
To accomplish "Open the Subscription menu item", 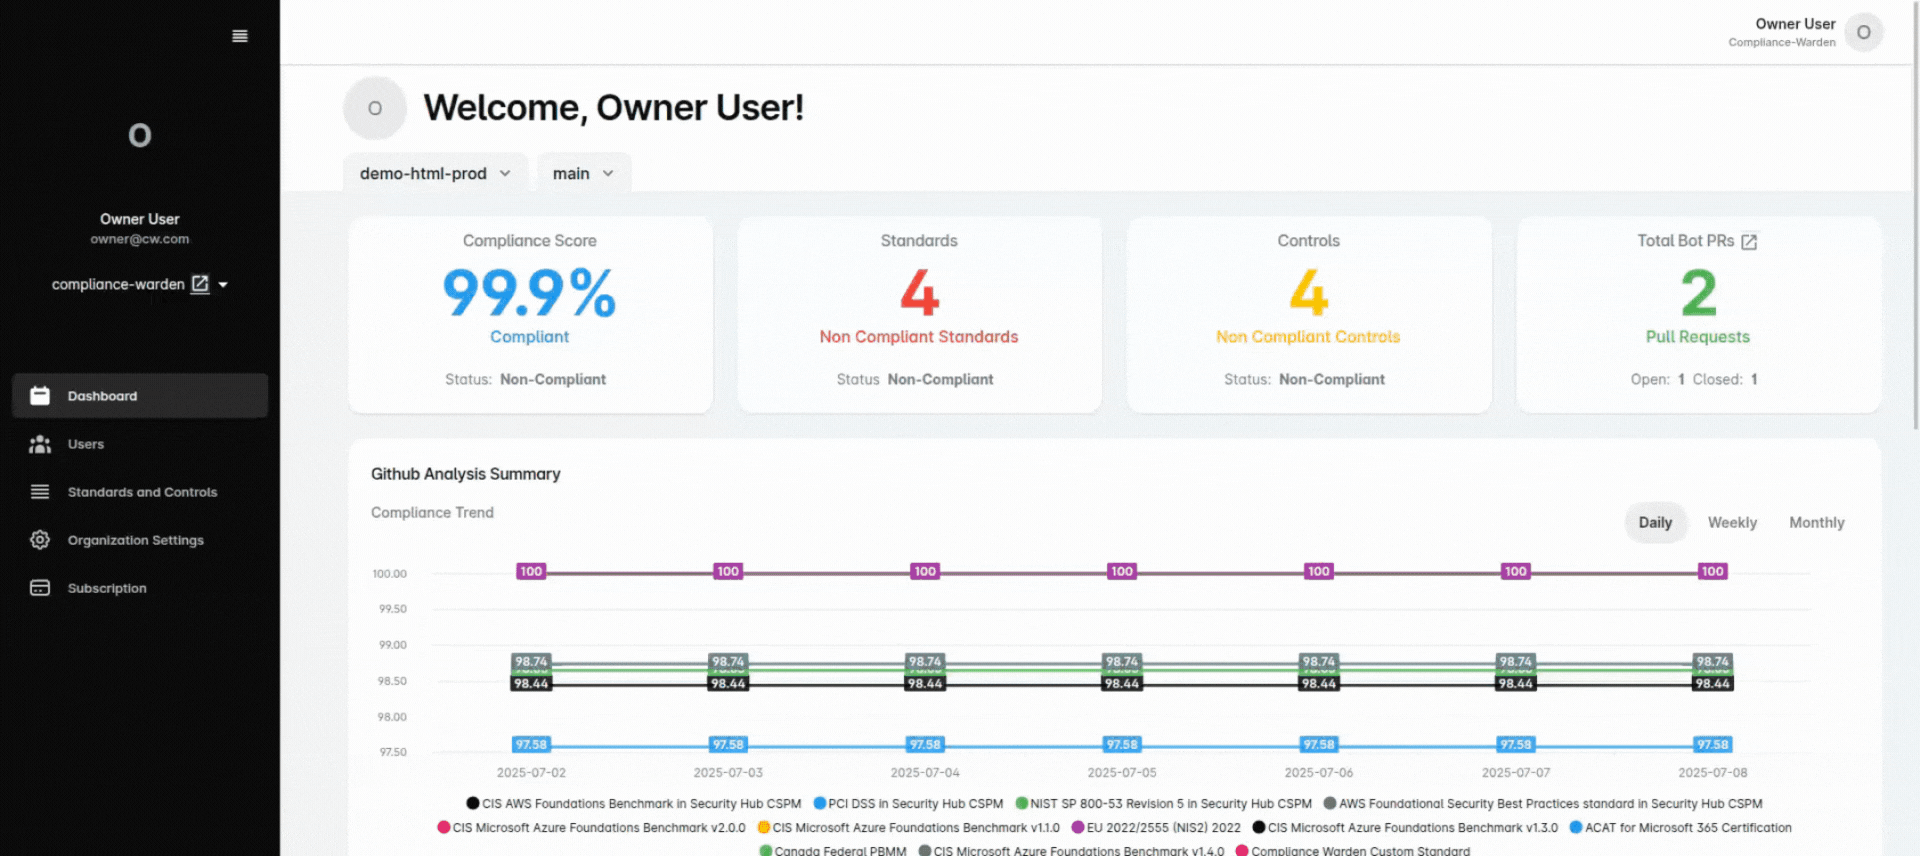I will (140, 588).
